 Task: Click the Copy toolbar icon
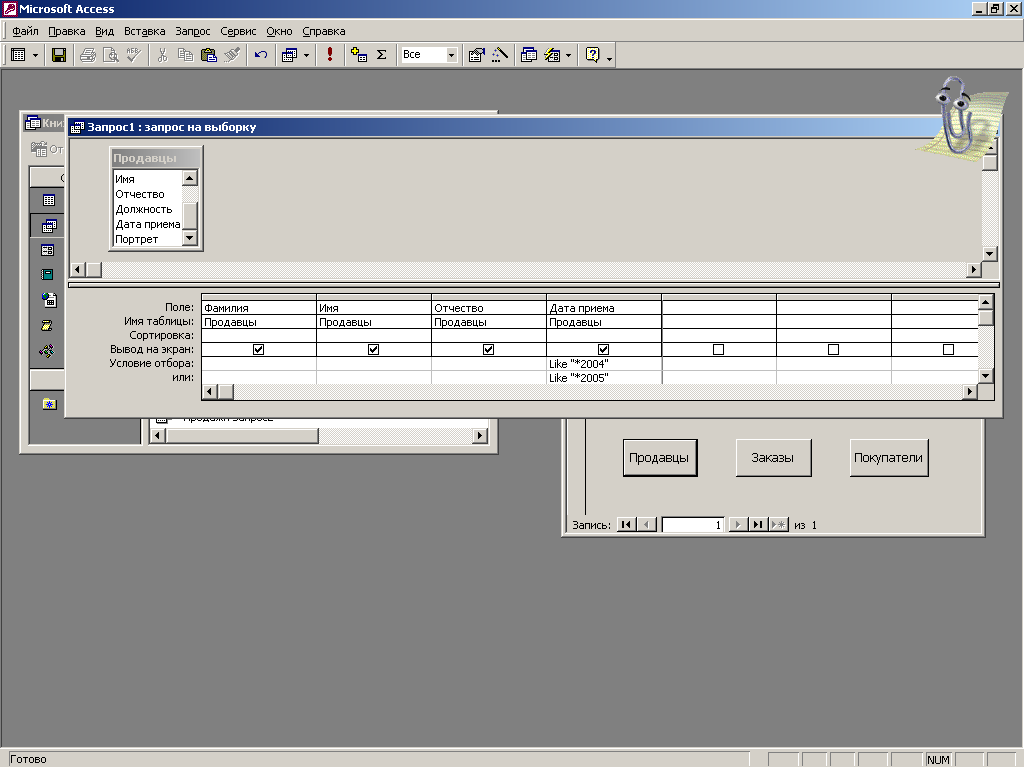(185, 55)
